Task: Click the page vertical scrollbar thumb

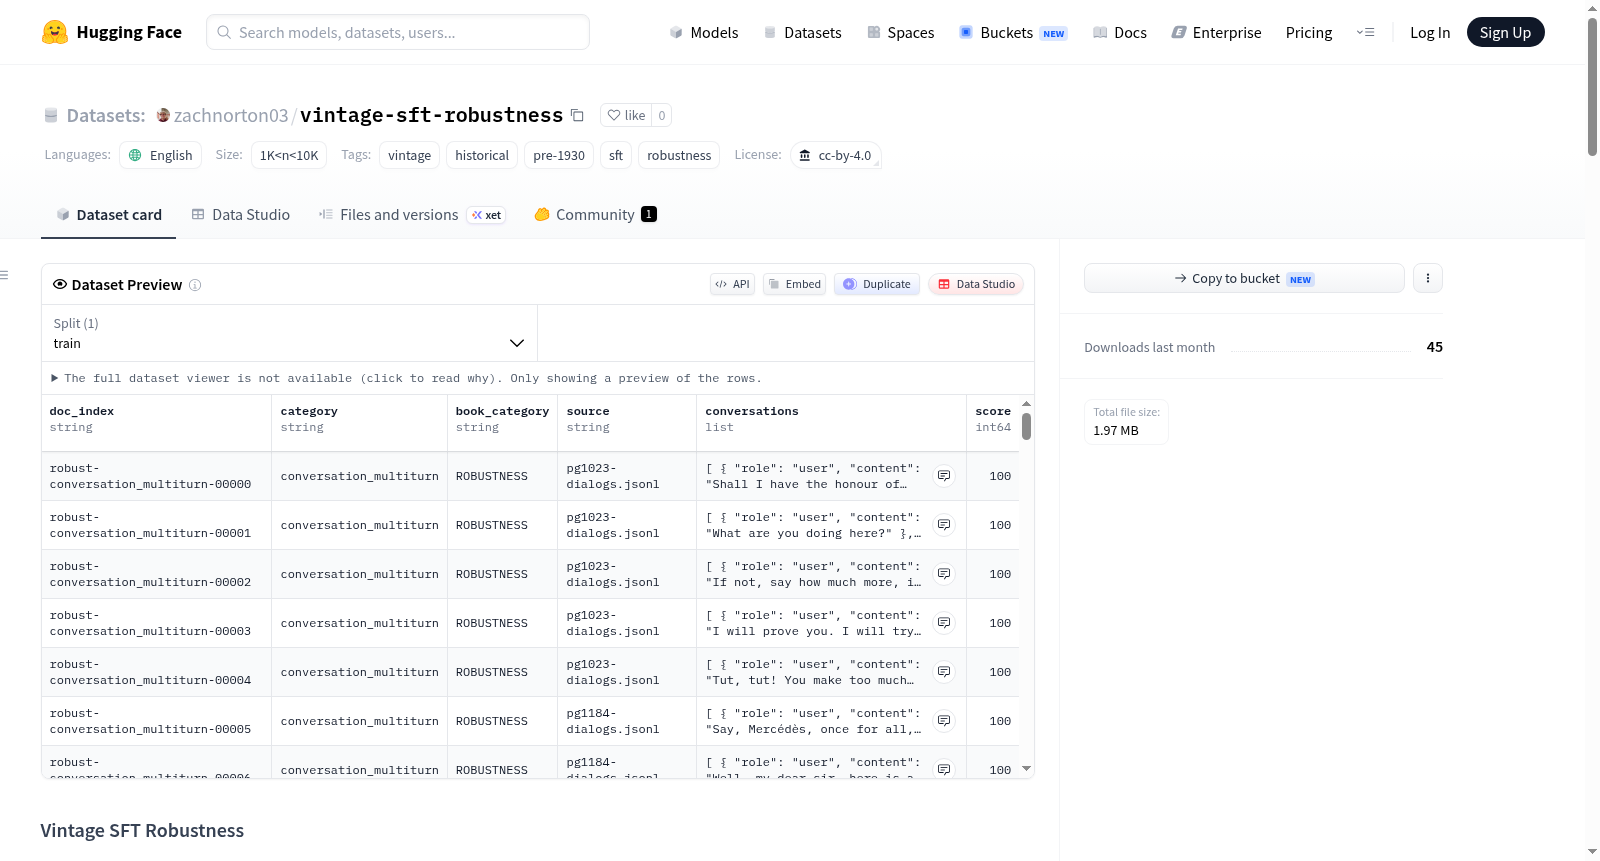Action: pyautogui.click(x=1592, y=87)
